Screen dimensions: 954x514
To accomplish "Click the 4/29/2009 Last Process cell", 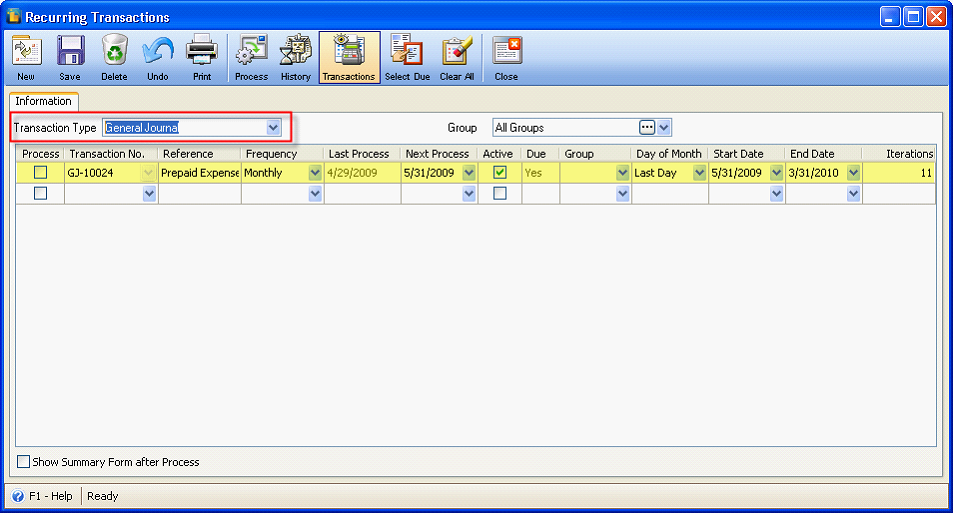I will click(x=362, y=173).
